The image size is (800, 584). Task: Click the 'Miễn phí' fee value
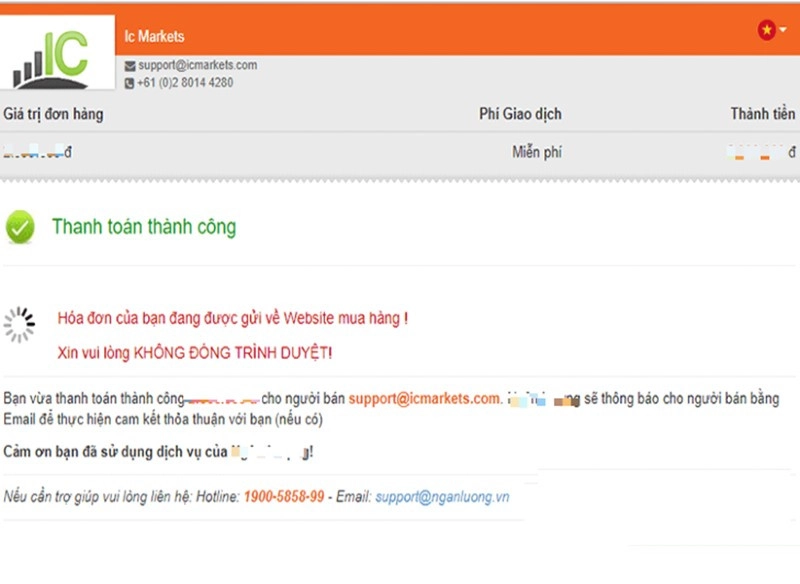537,151
